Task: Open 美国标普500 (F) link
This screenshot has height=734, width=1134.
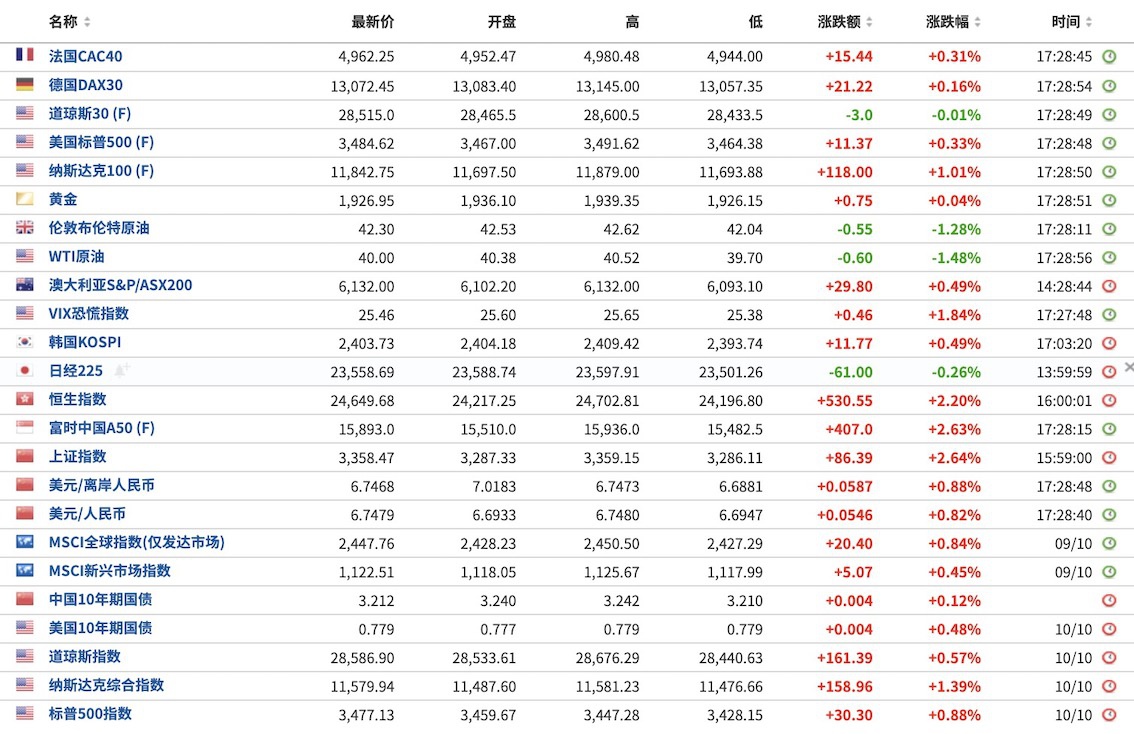Action: click(x=101, y=142)
